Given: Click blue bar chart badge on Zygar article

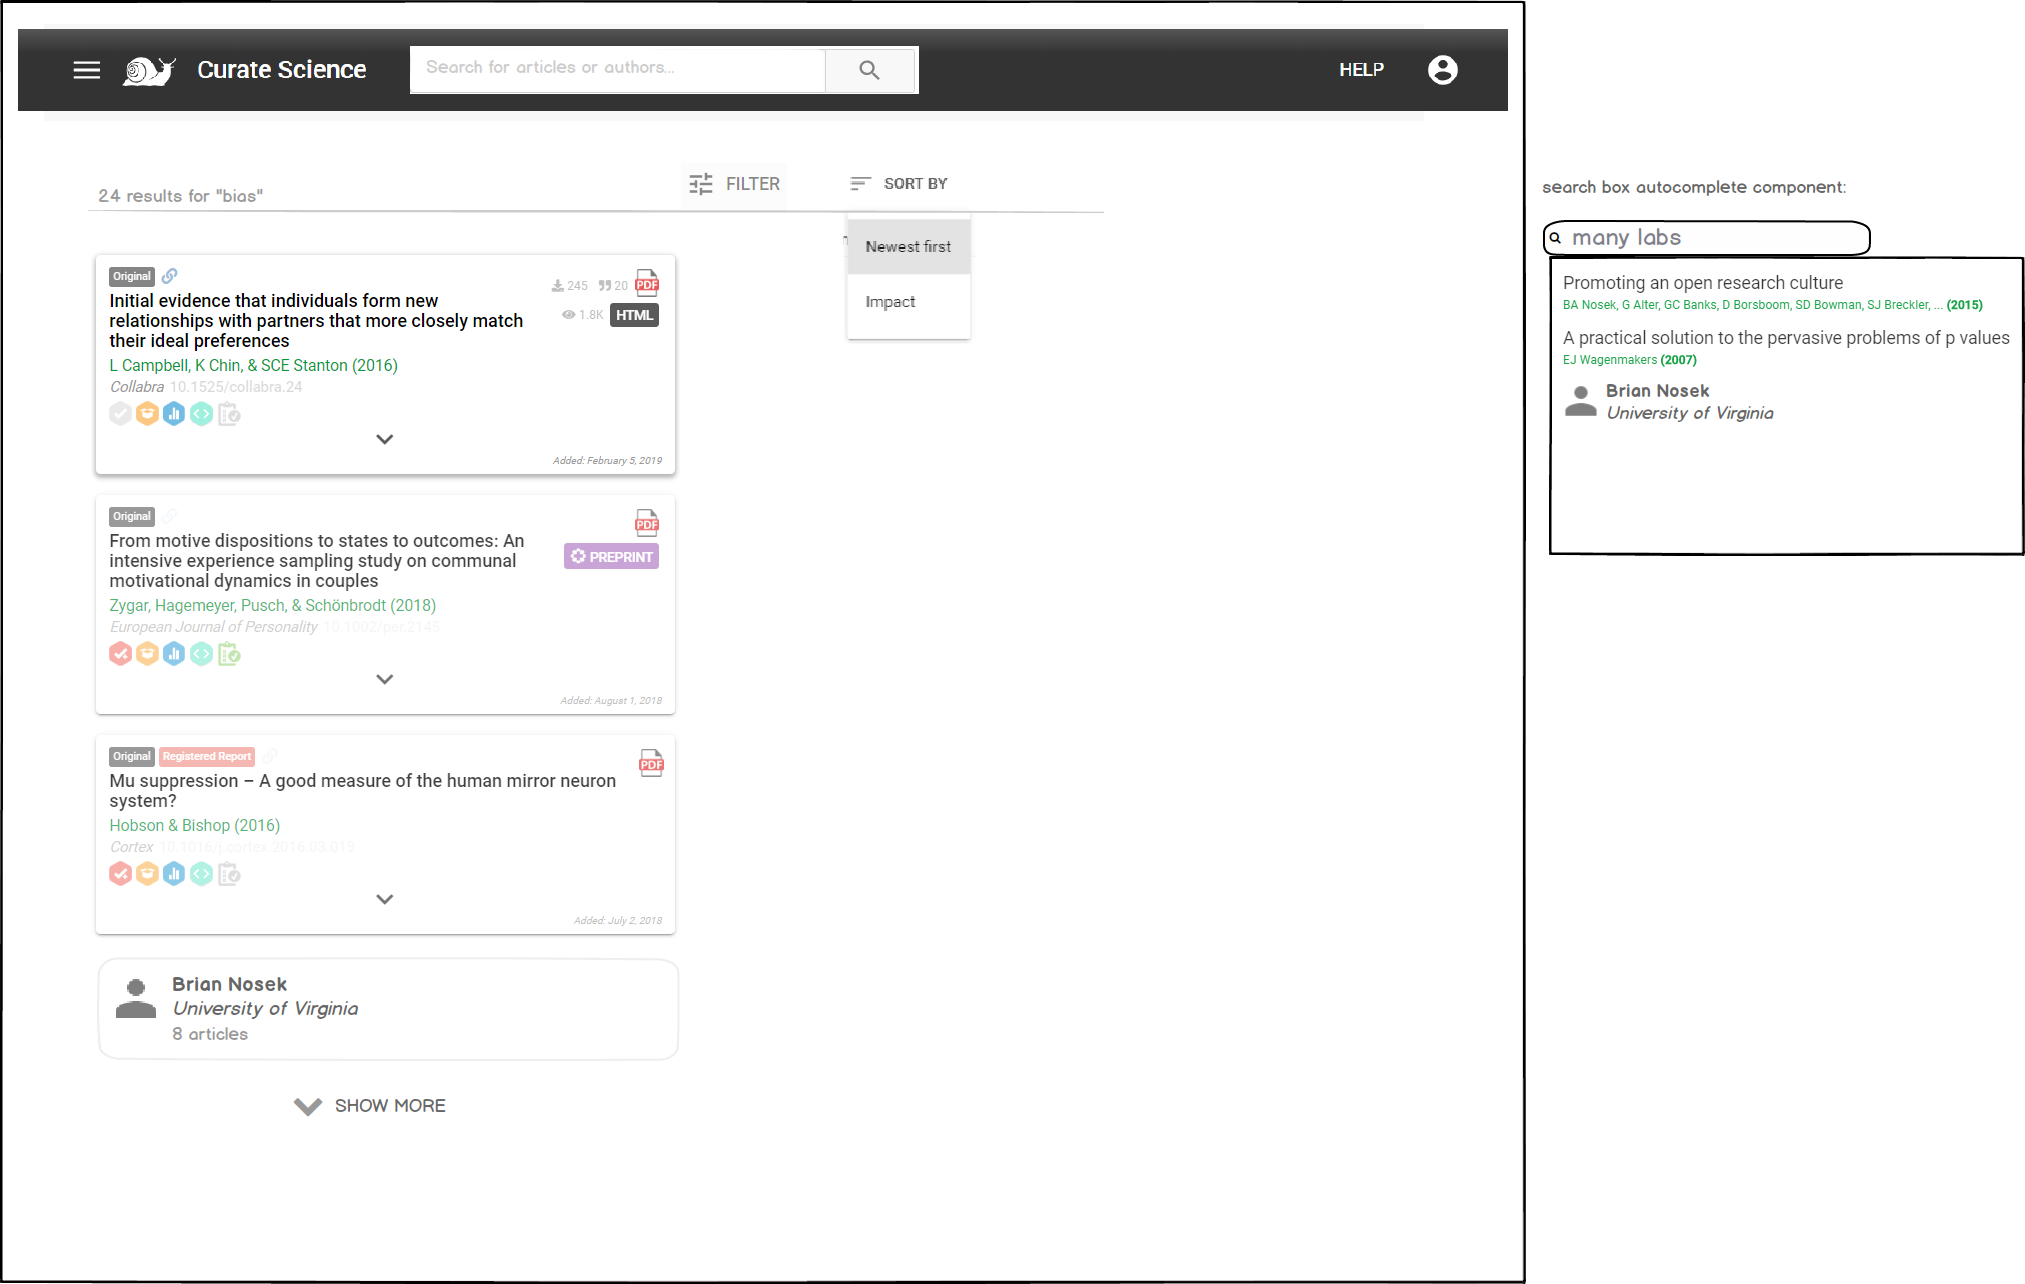Looking at the screenshot, I should [174, 654].
